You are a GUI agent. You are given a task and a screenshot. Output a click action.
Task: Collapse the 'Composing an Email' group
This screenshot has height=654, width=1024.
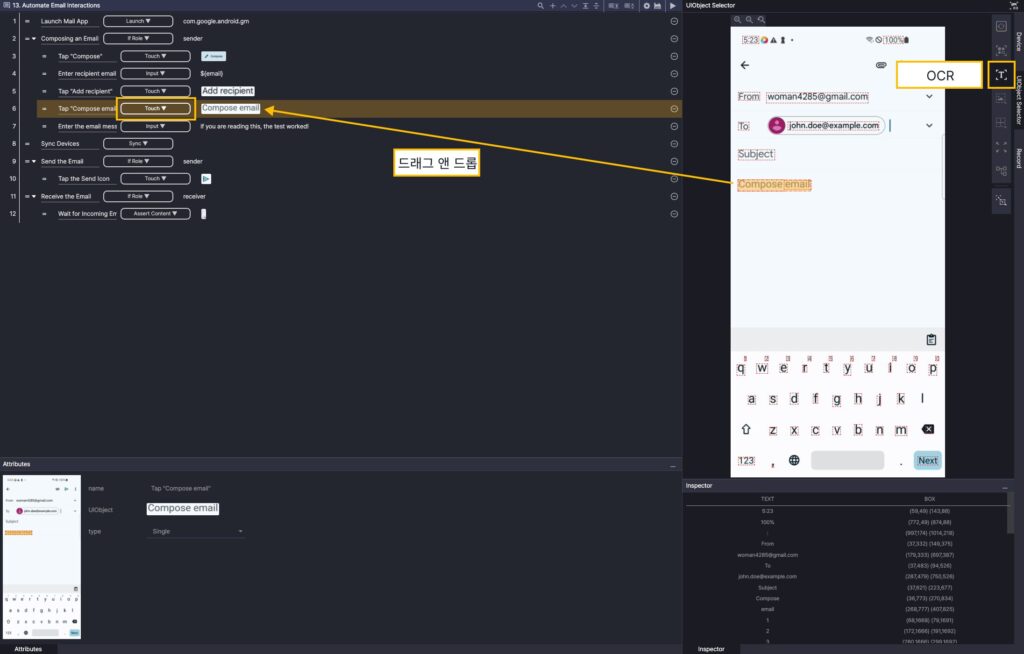34,39
